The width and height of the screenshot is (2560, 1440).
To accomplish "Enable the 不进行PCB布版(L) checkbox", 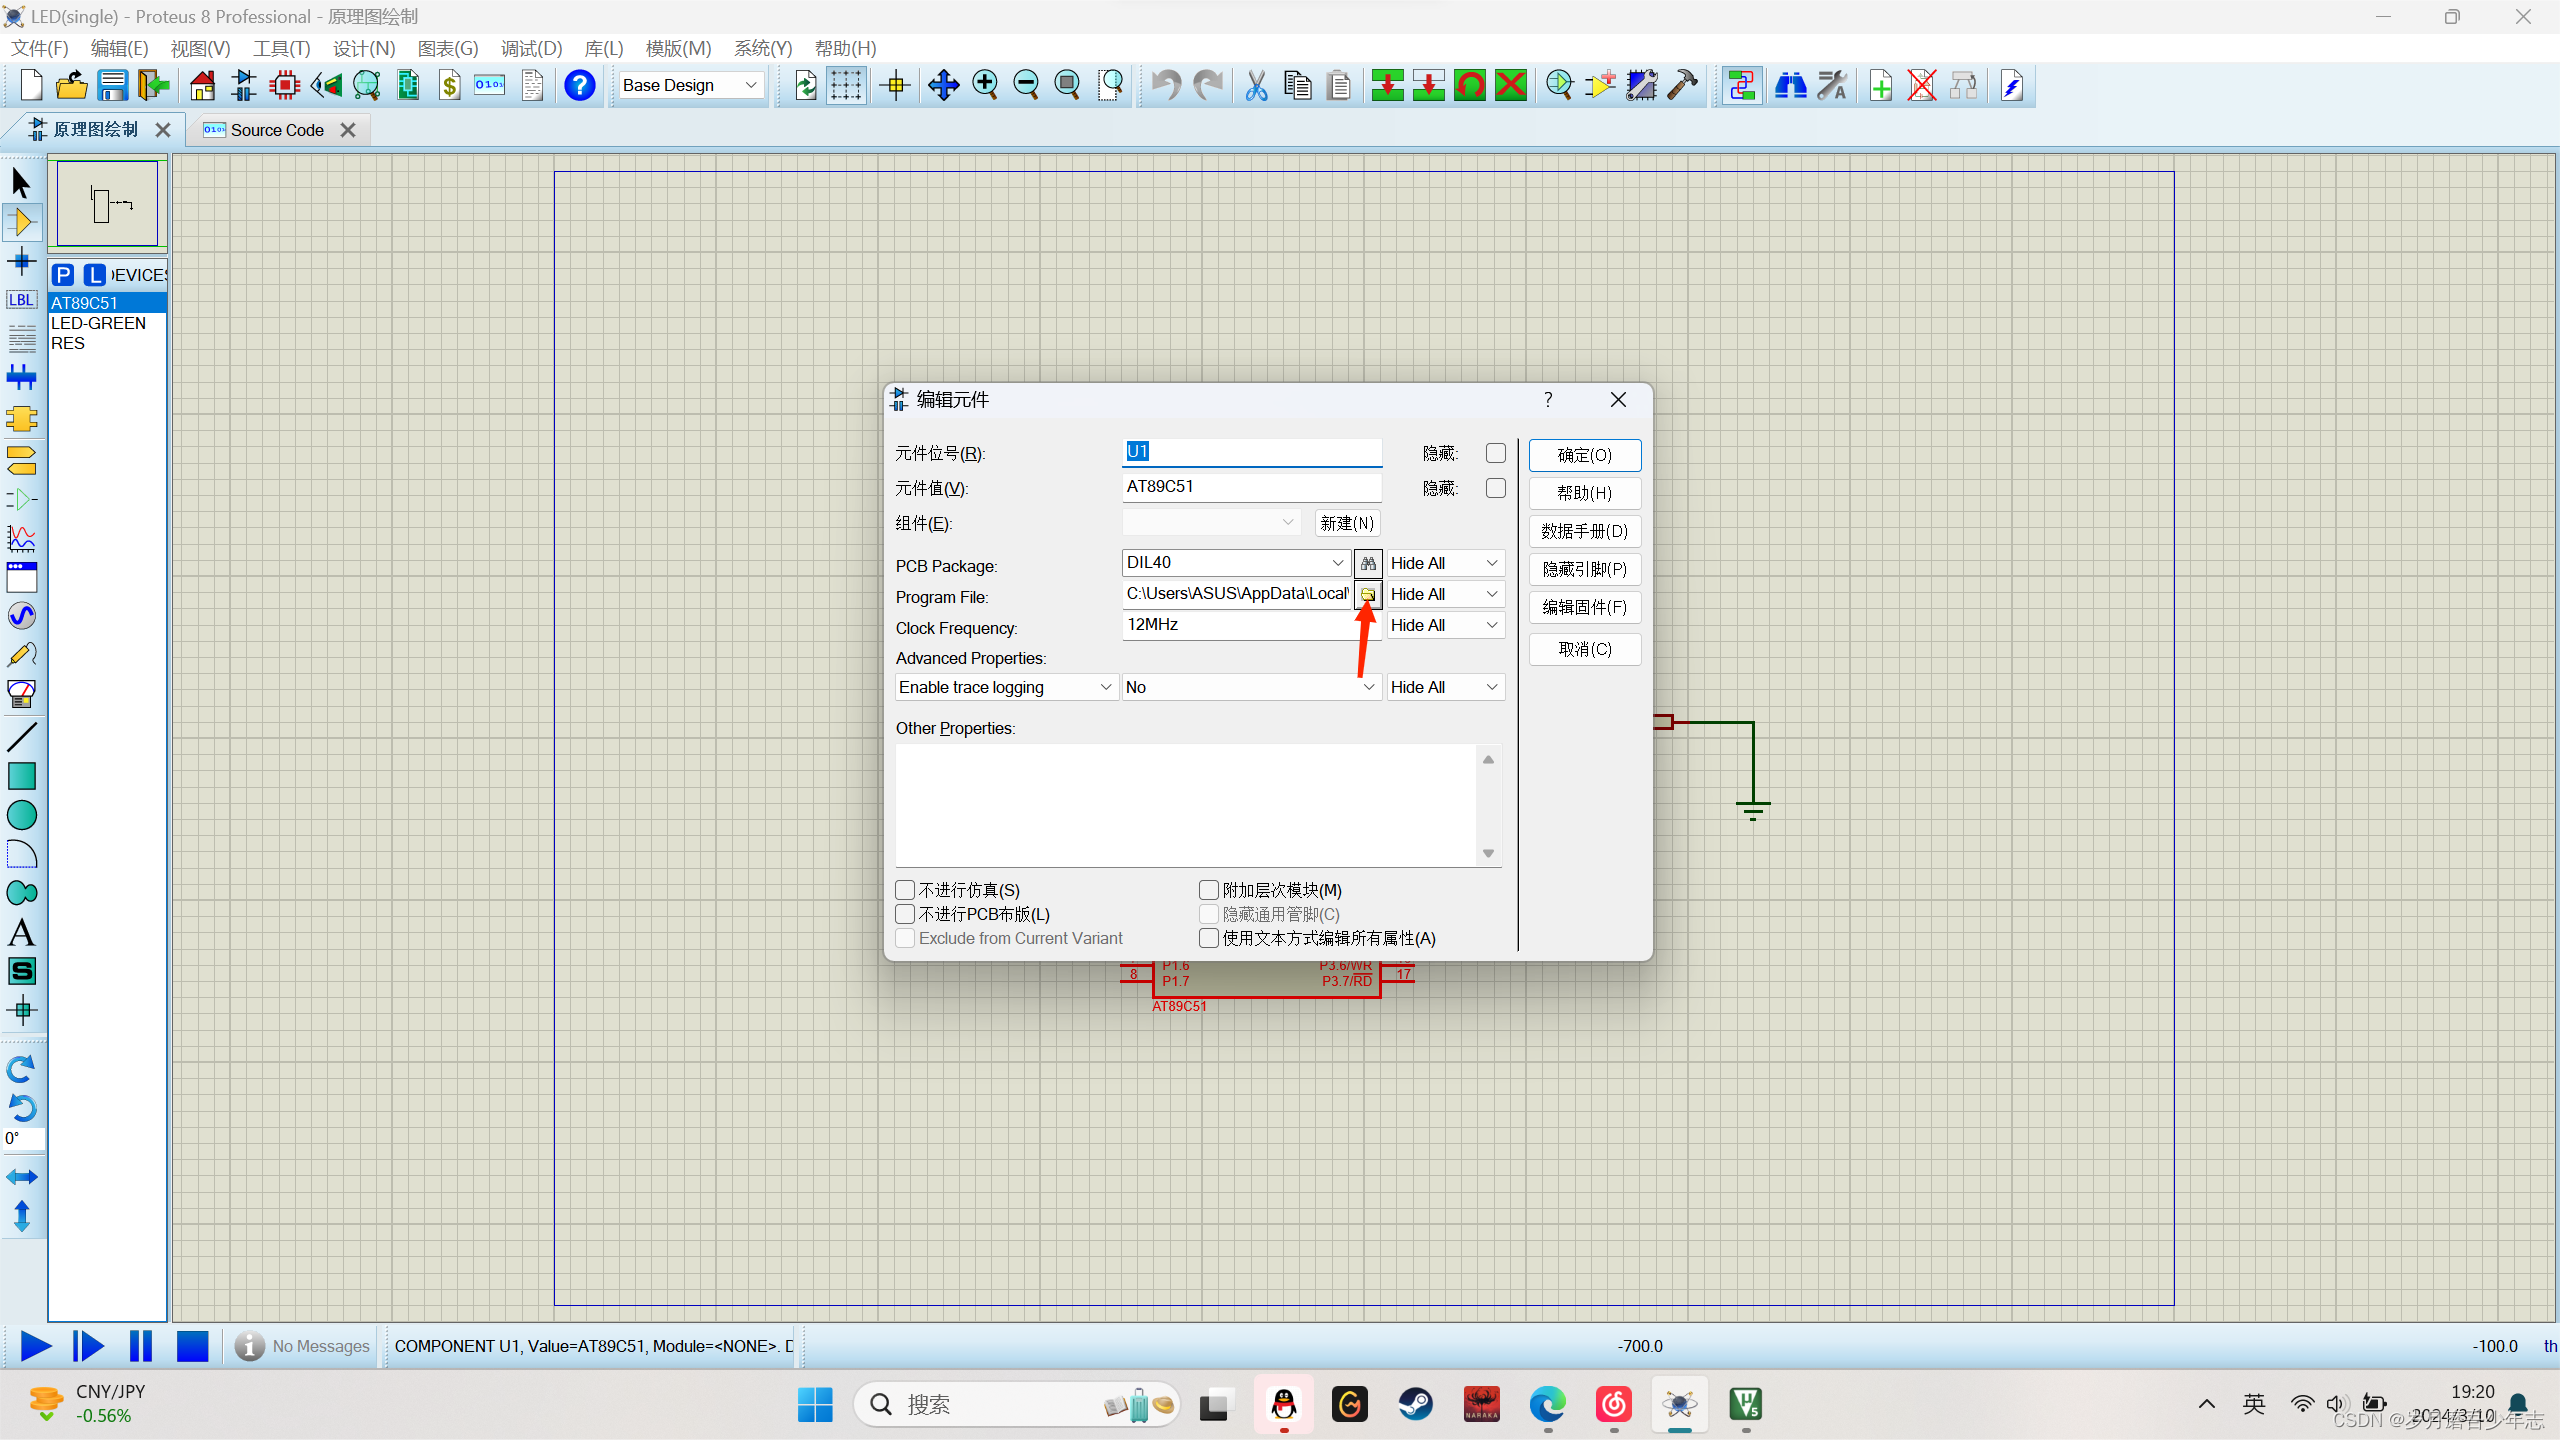I will 905,914.
